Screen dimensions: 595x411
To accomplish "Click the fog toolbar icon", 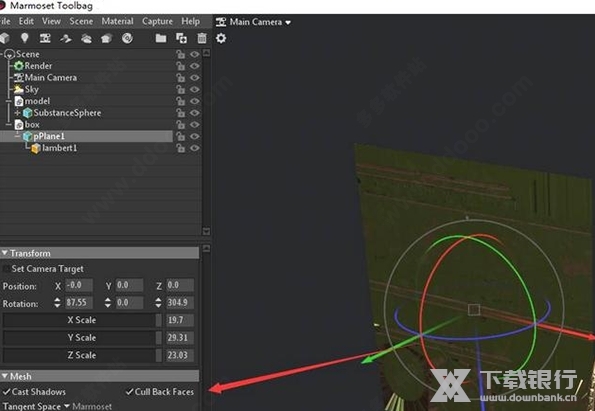I will tap(87, 38).
